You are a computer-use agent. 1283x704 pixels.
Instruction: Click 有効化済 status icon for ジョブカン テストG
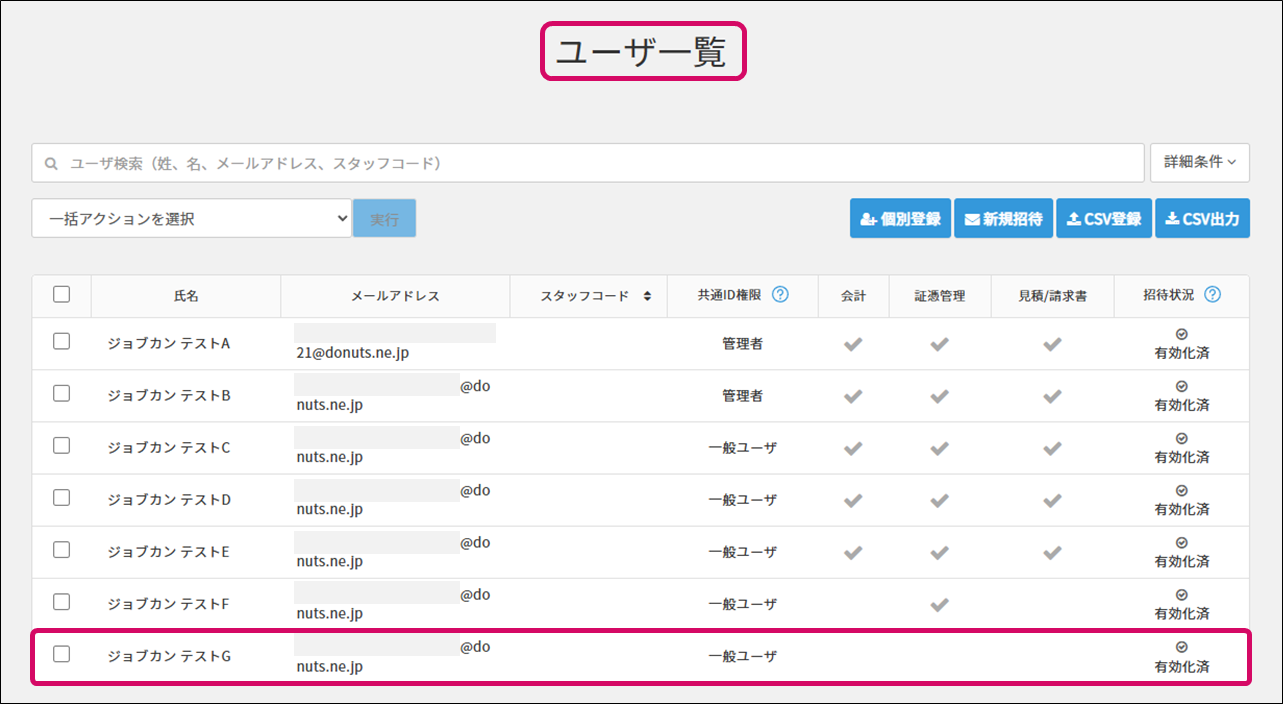1181,647
